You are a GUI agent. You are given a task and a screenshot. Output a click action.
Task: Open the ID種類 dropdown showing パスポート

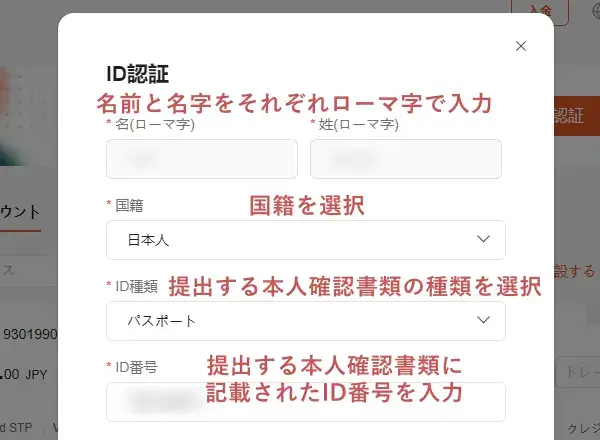(x=306, y=321)
